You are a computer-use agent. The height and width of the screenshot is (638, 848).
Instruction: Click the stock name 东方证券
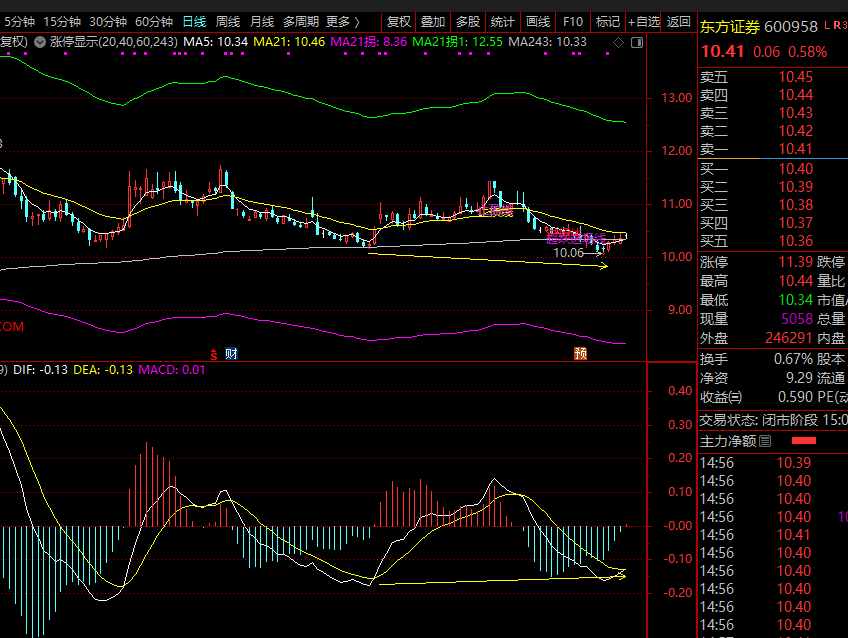point(730,26)
